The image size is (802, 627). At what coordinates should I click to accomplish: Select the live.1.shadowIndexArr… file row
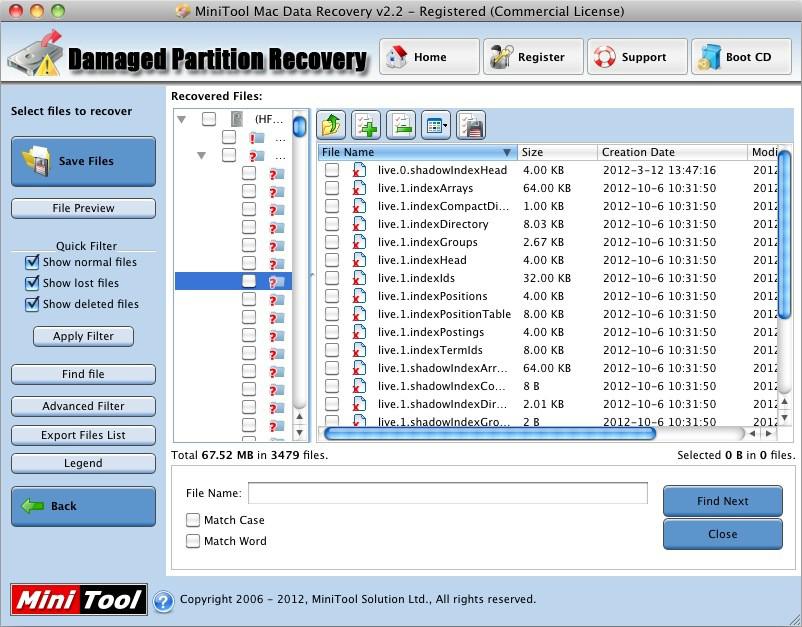547,368
